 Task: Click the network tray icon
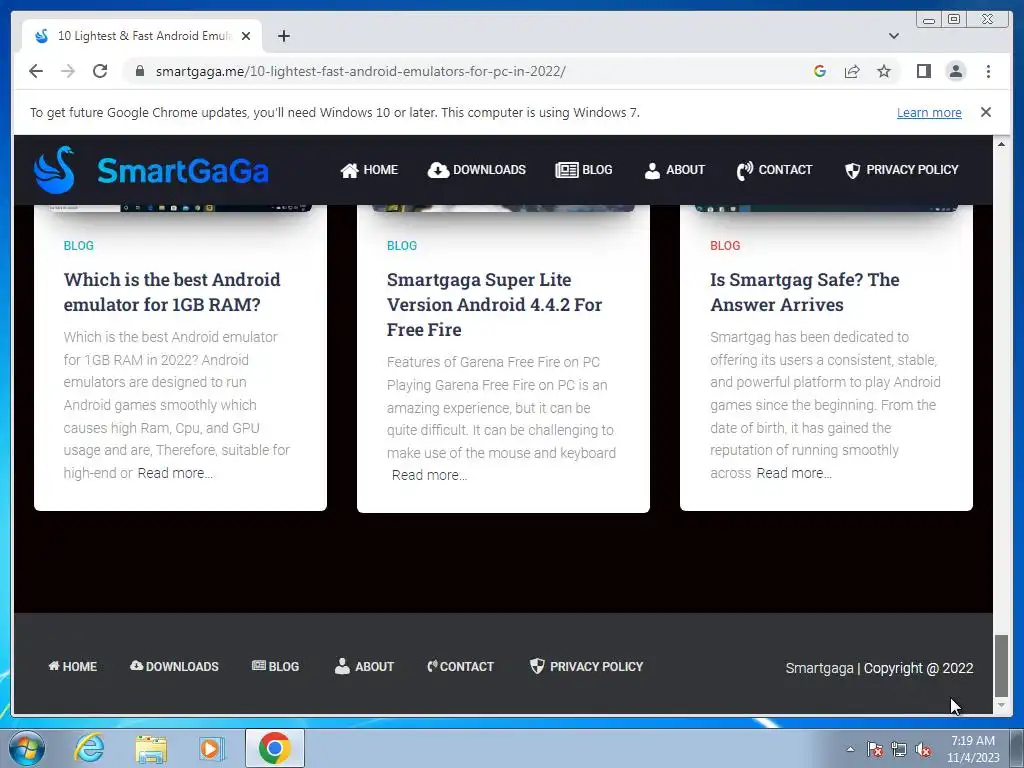click(899, 749)
